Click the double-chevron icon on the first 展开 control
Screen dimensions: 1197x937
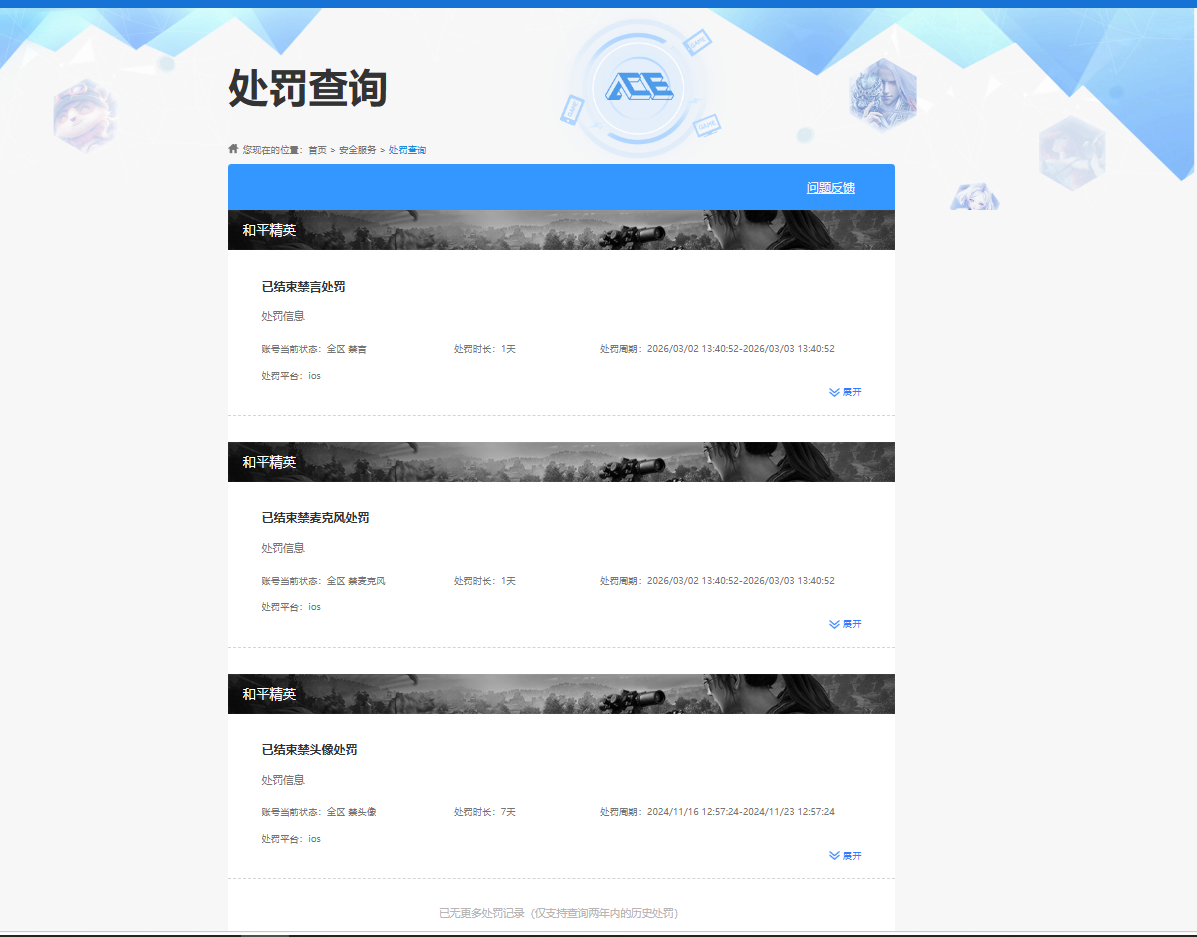point(832,391)
